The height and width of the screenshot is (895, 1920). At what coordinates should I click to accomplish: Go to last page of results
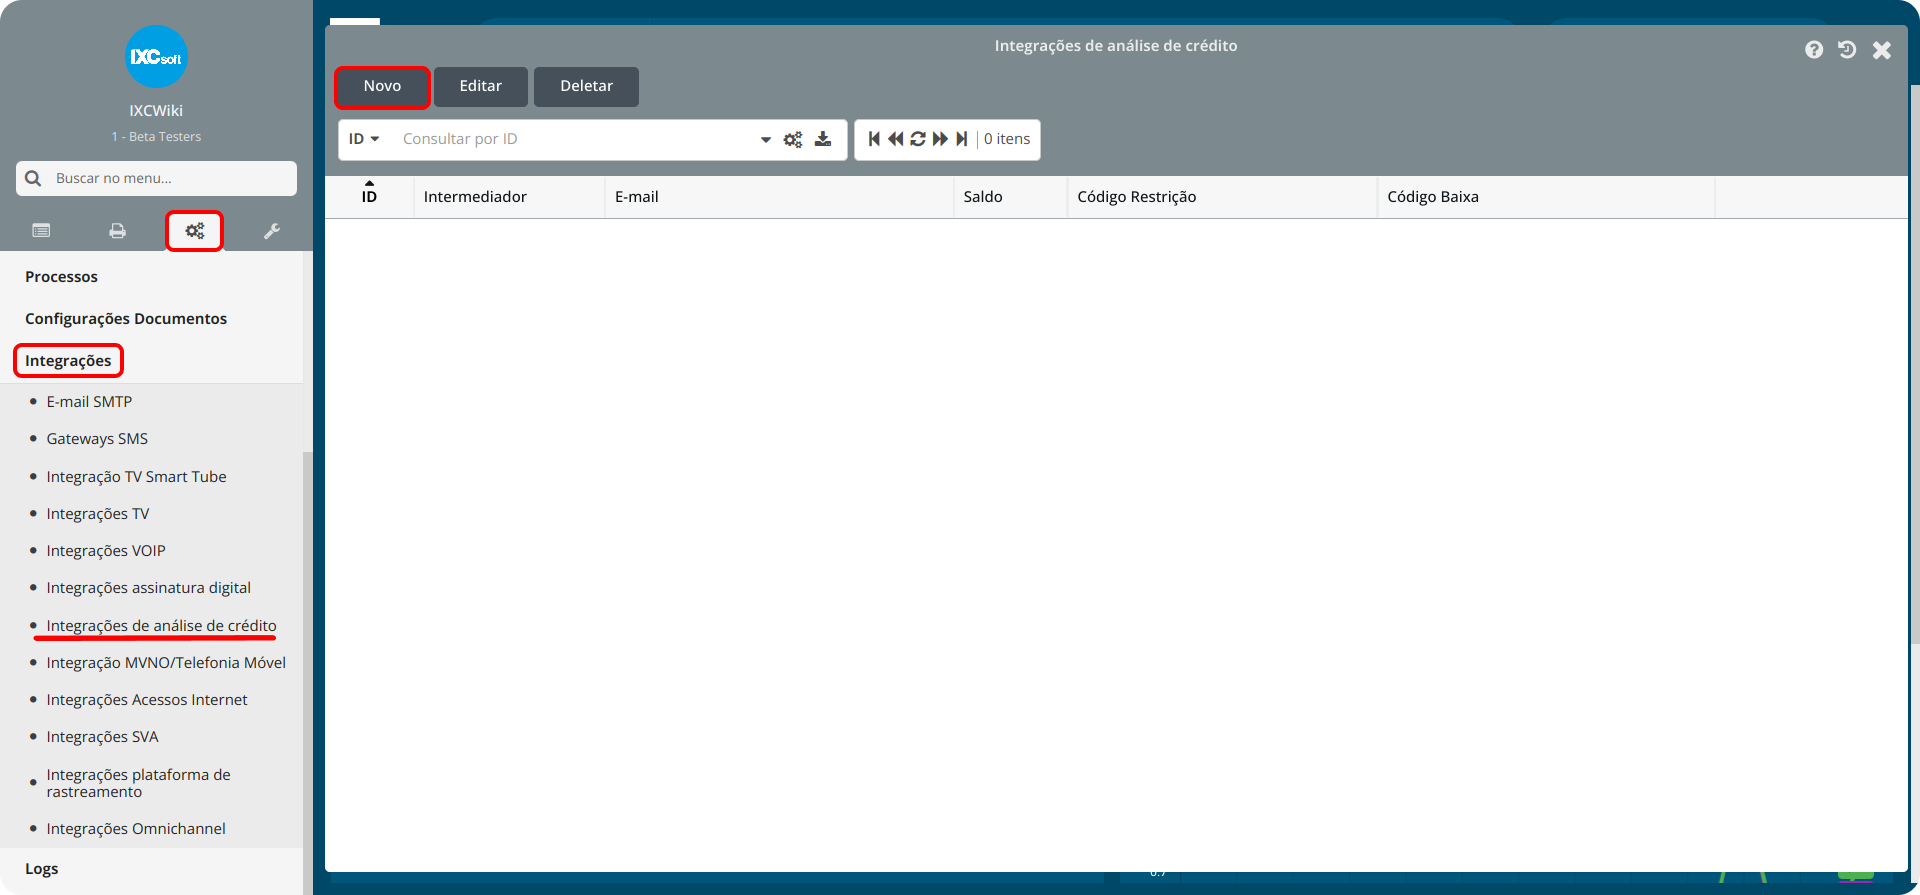[x=961, y=139]
